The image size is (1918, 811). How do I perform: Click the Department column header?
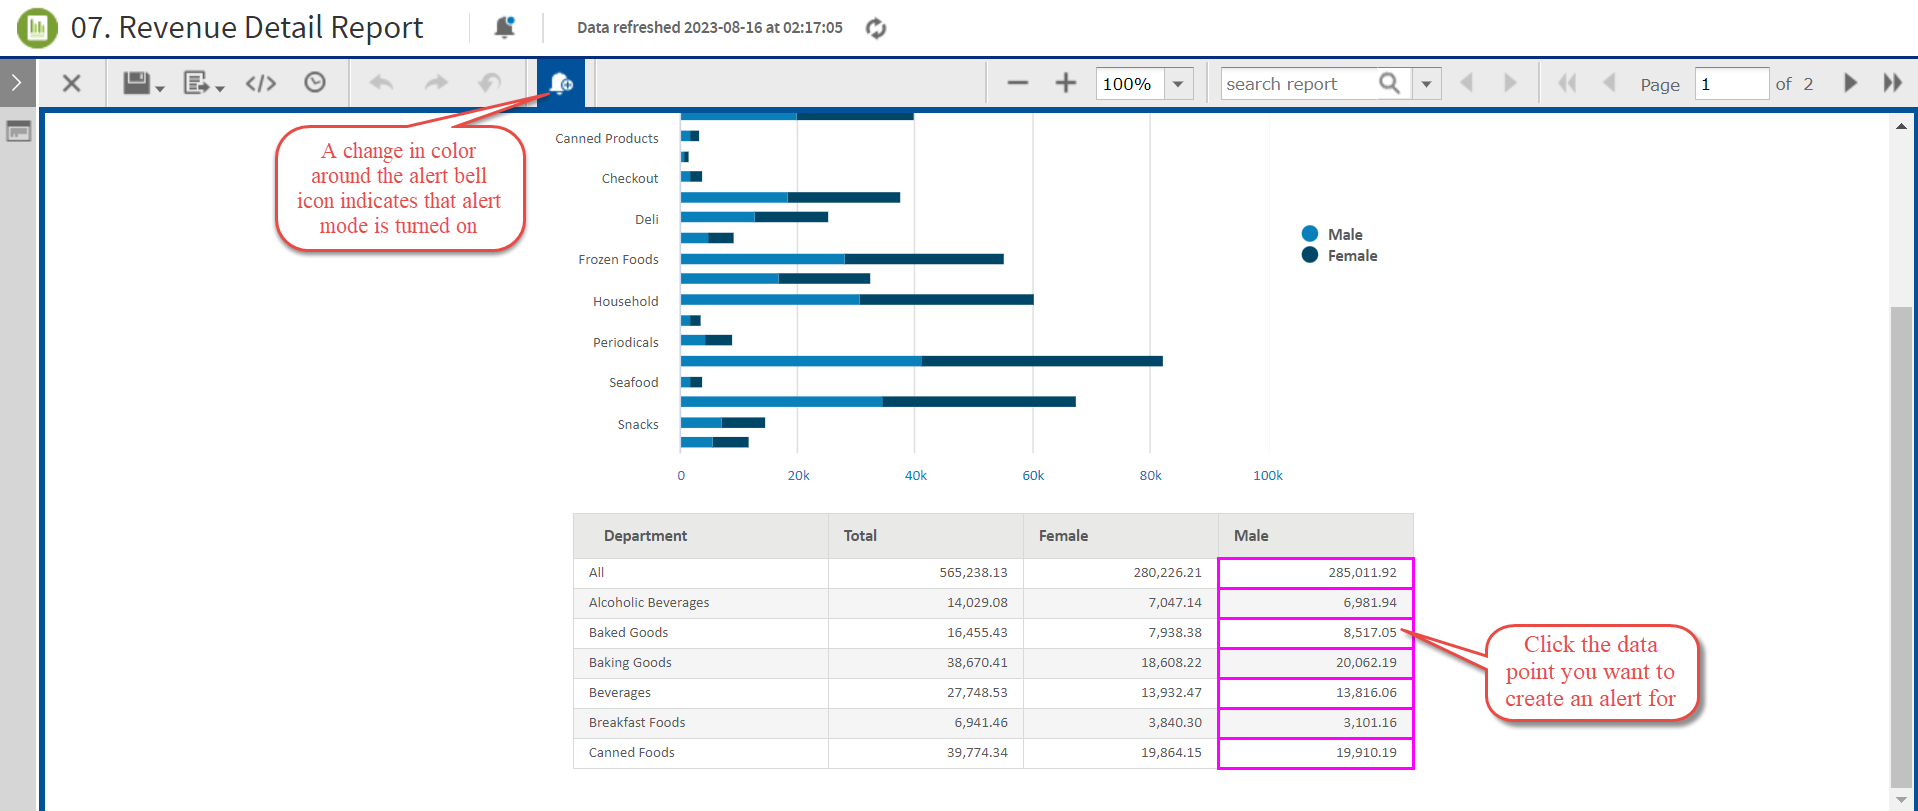click(701, 536)
